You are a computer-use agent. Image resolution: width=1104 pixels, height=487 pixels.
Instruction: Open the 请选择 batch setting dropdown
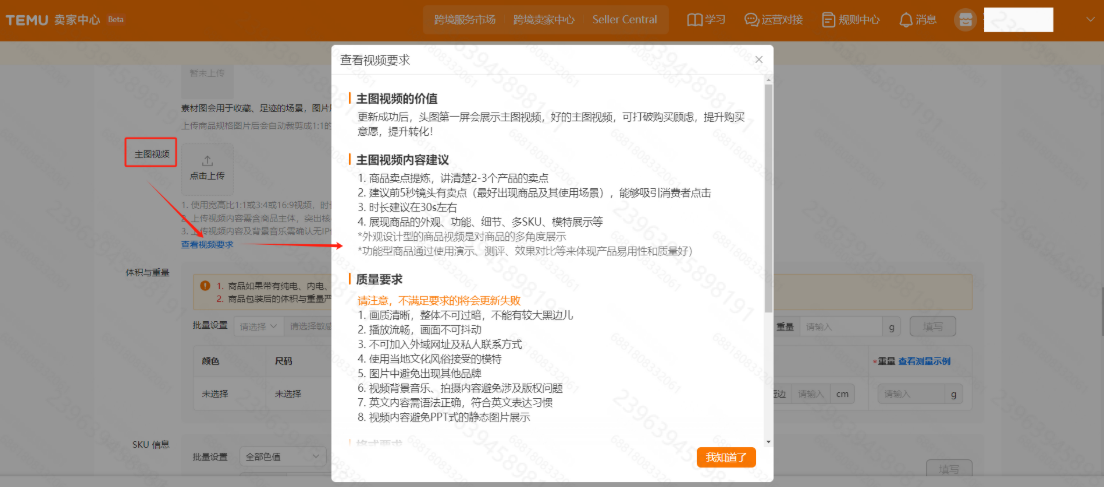(x=260, y=327)
